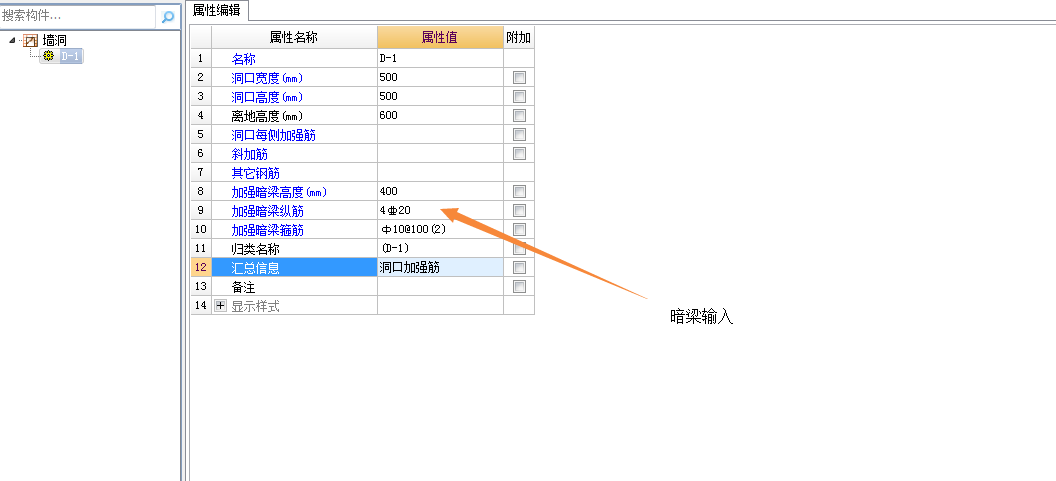The width and height of the screenshot is (1056, 481).
Task: Click the 属性名称 column header
Action: click(294, 38)
